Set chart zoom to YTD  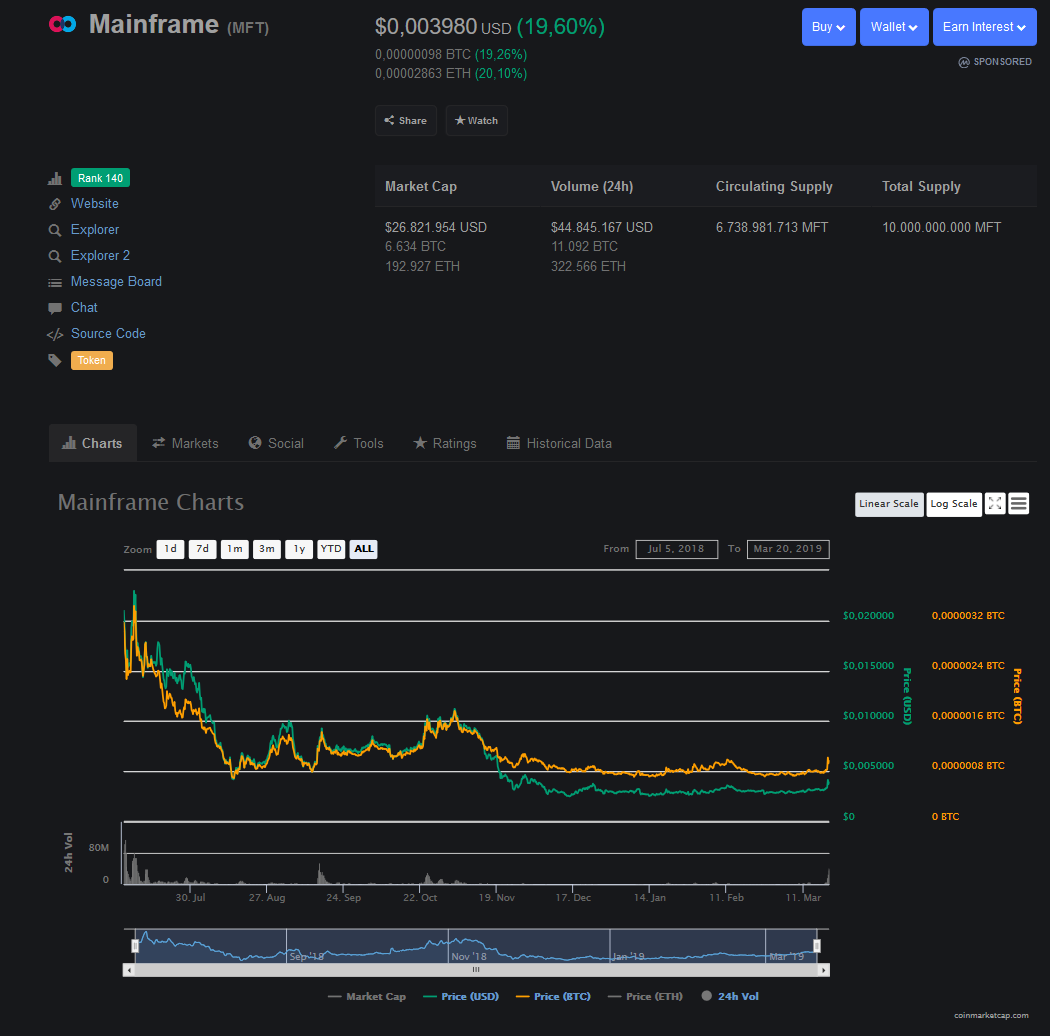331,549
